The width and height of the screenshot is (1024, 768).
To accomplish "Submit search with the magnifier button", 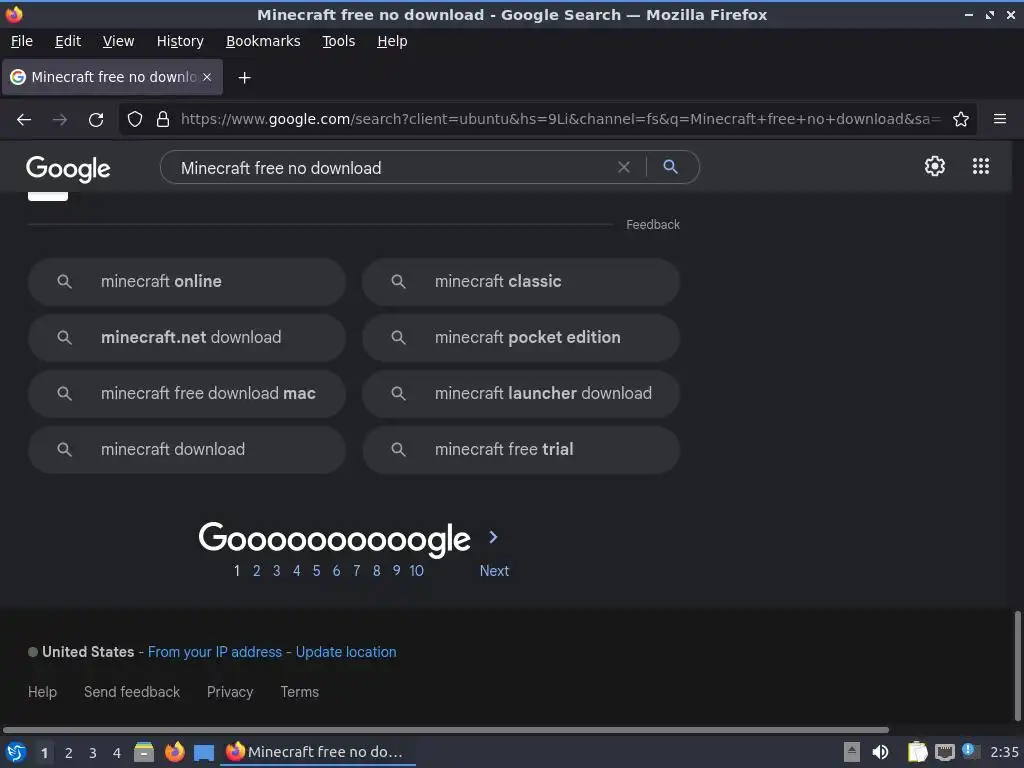I will [x=670, y=167].
